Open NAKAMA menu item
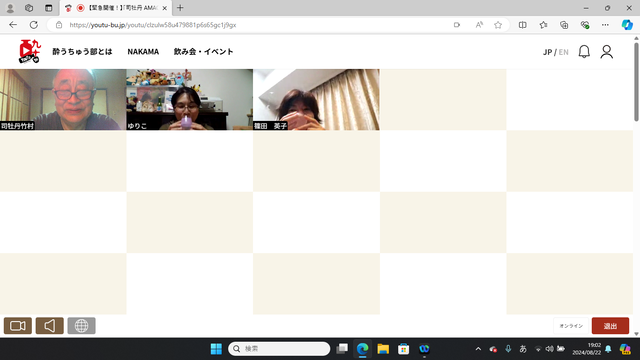This screenshot has width=640, height=360. click(x=143, y=52)
